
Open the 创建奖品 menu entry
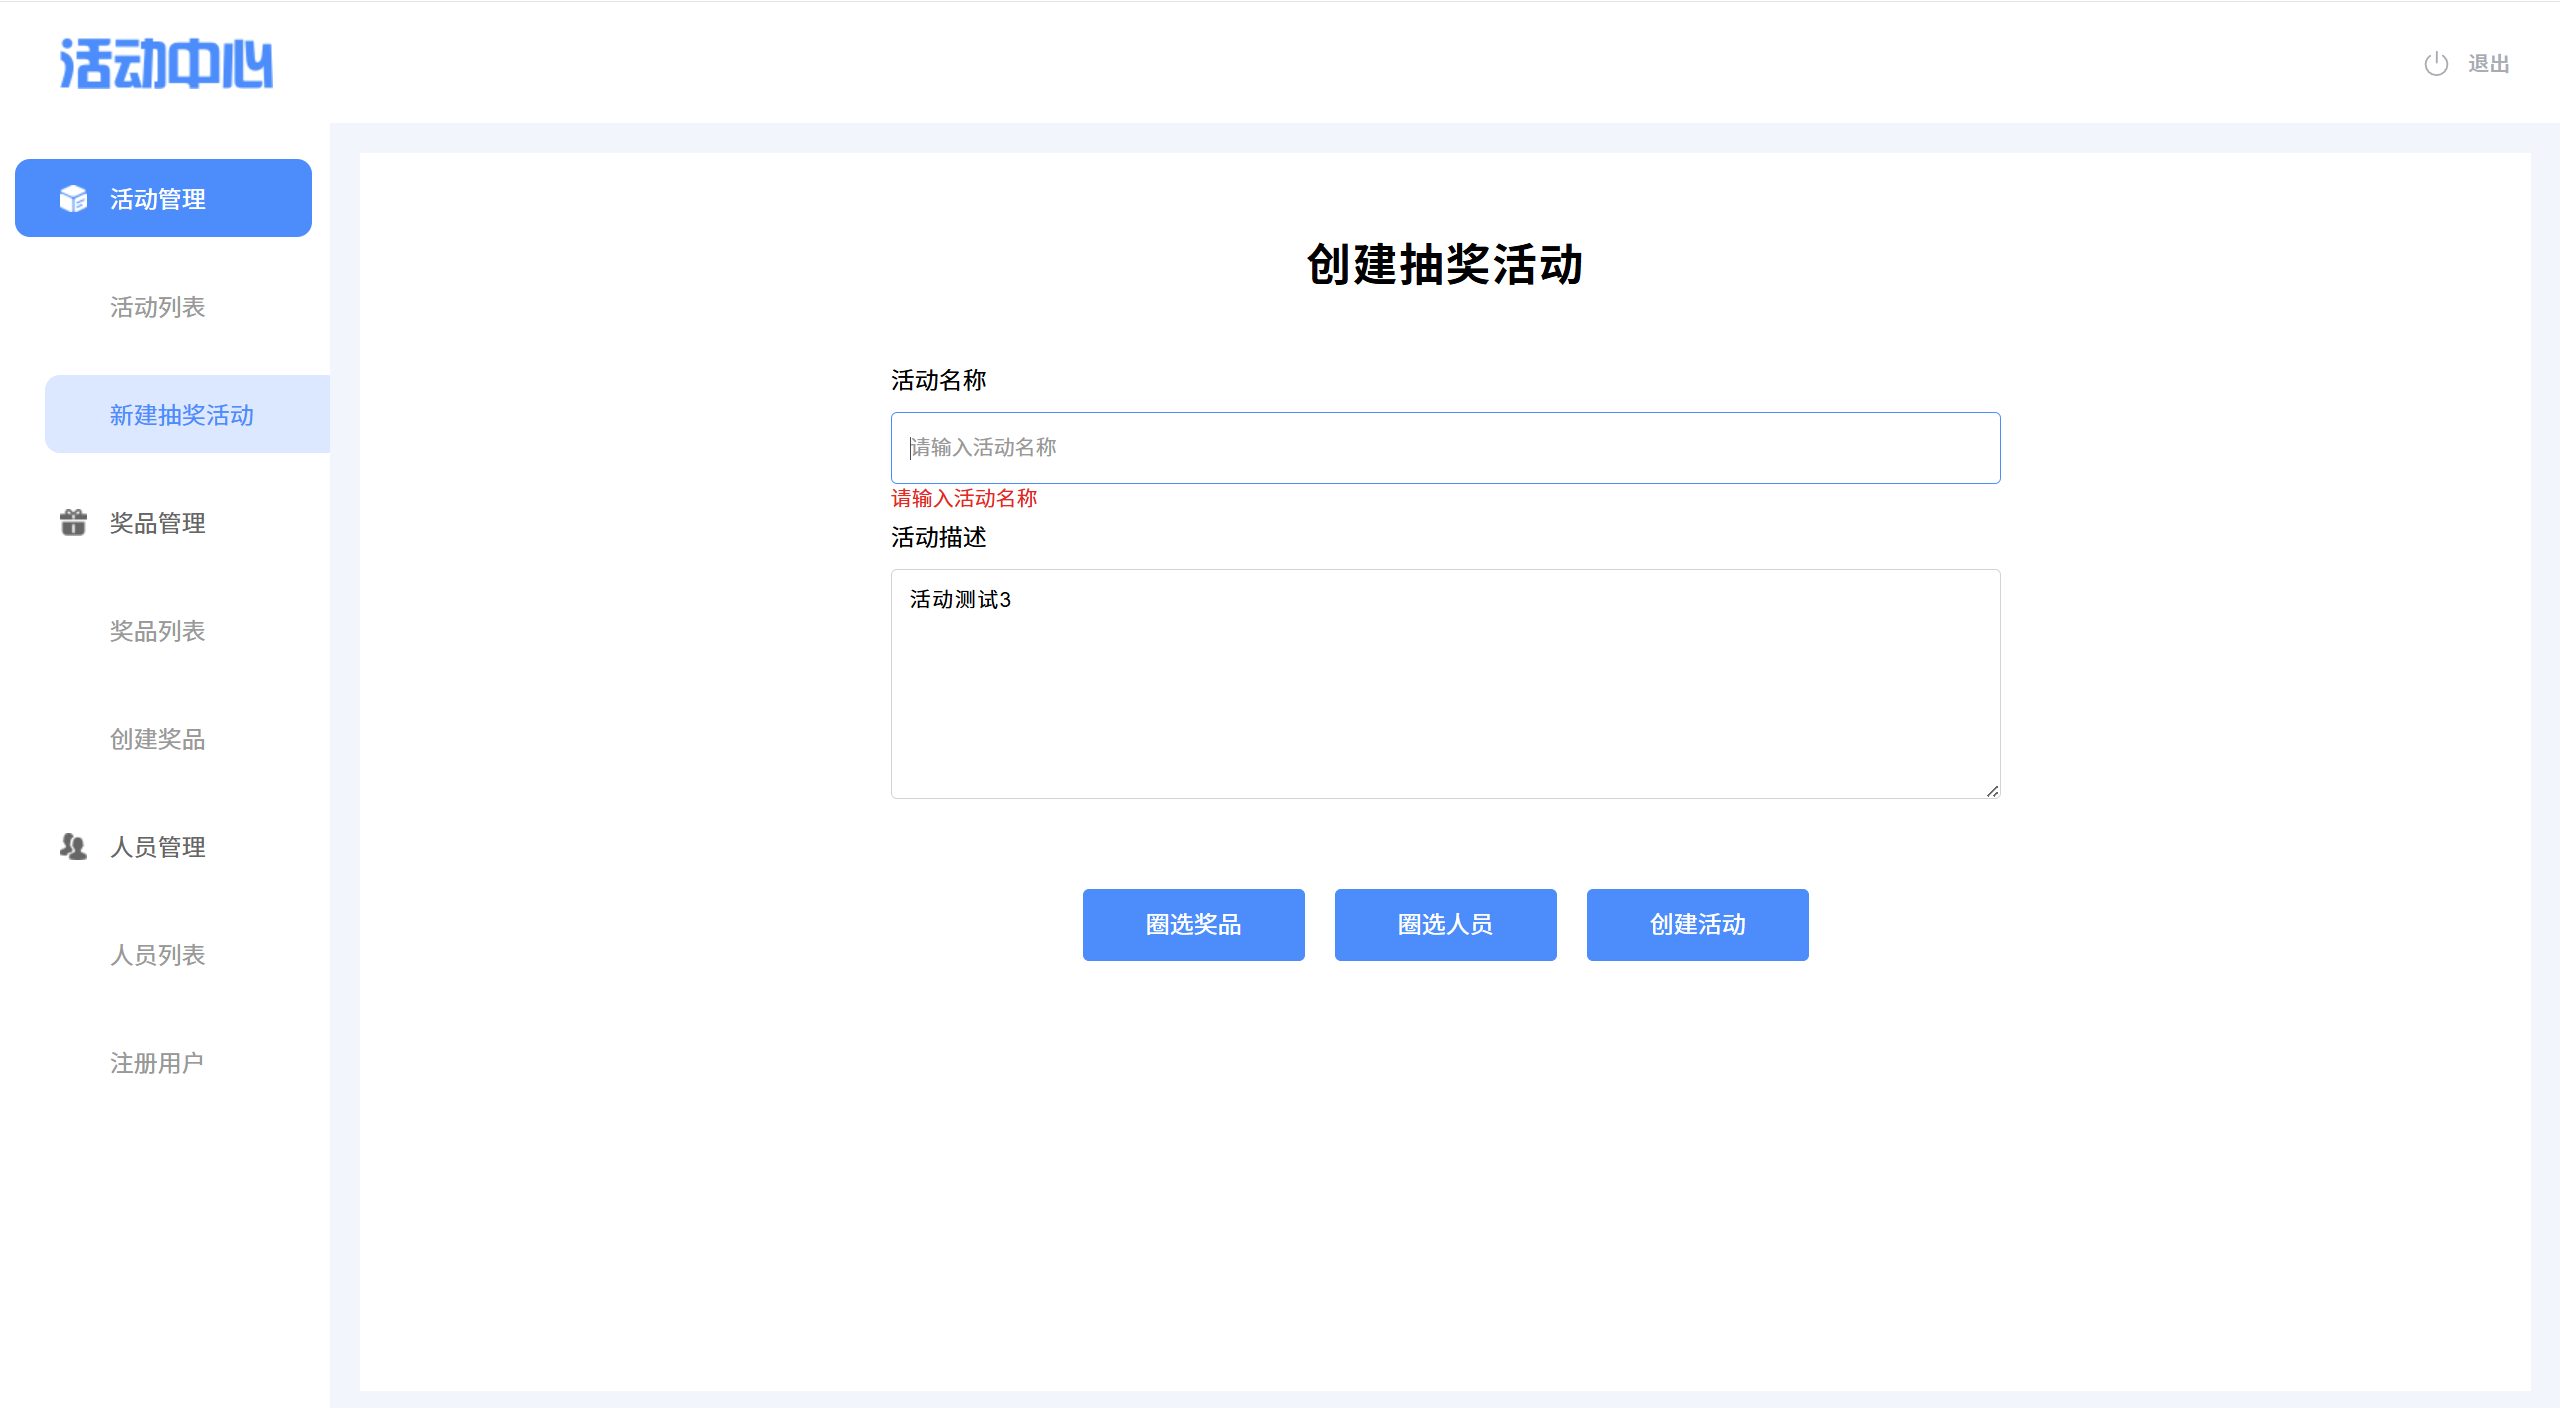point(158,739)
